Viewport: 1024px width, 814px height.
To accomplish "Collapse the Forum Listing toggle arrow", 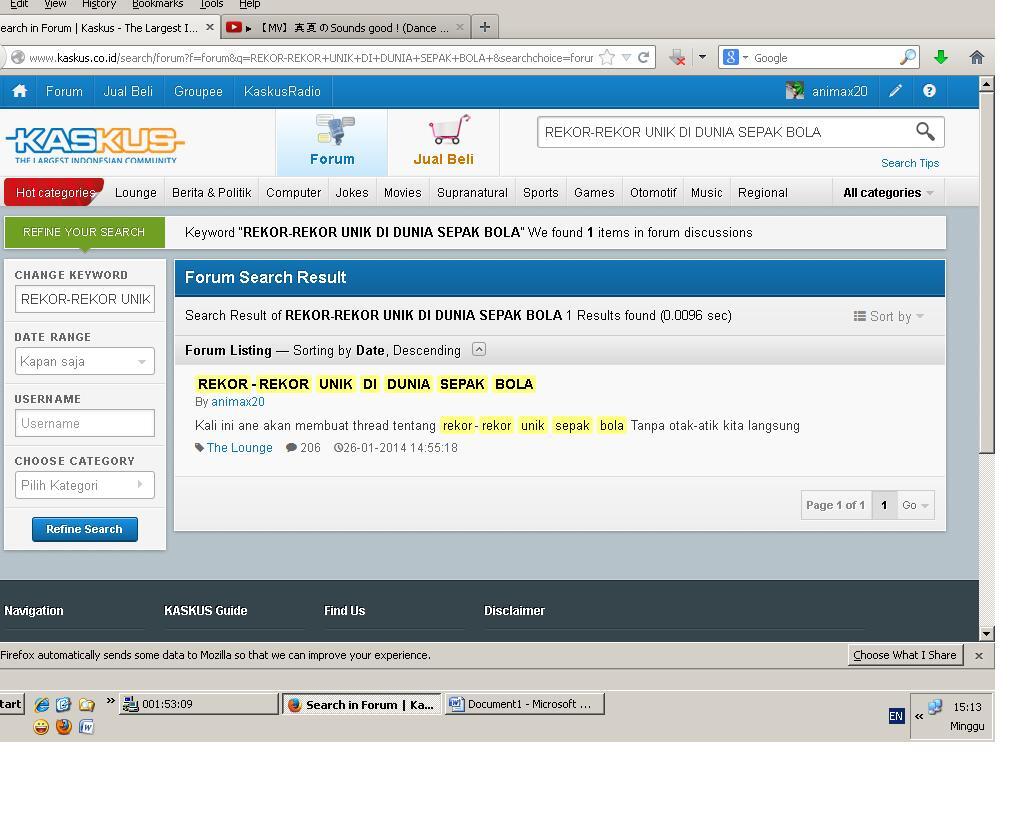I will (x=479, y=350).
